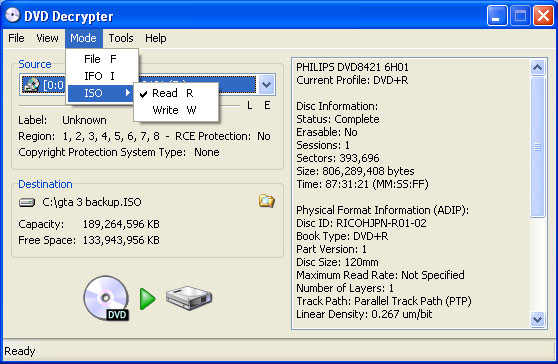Click the L button under Source
558x364 pixels.
(x=250, y=105)
